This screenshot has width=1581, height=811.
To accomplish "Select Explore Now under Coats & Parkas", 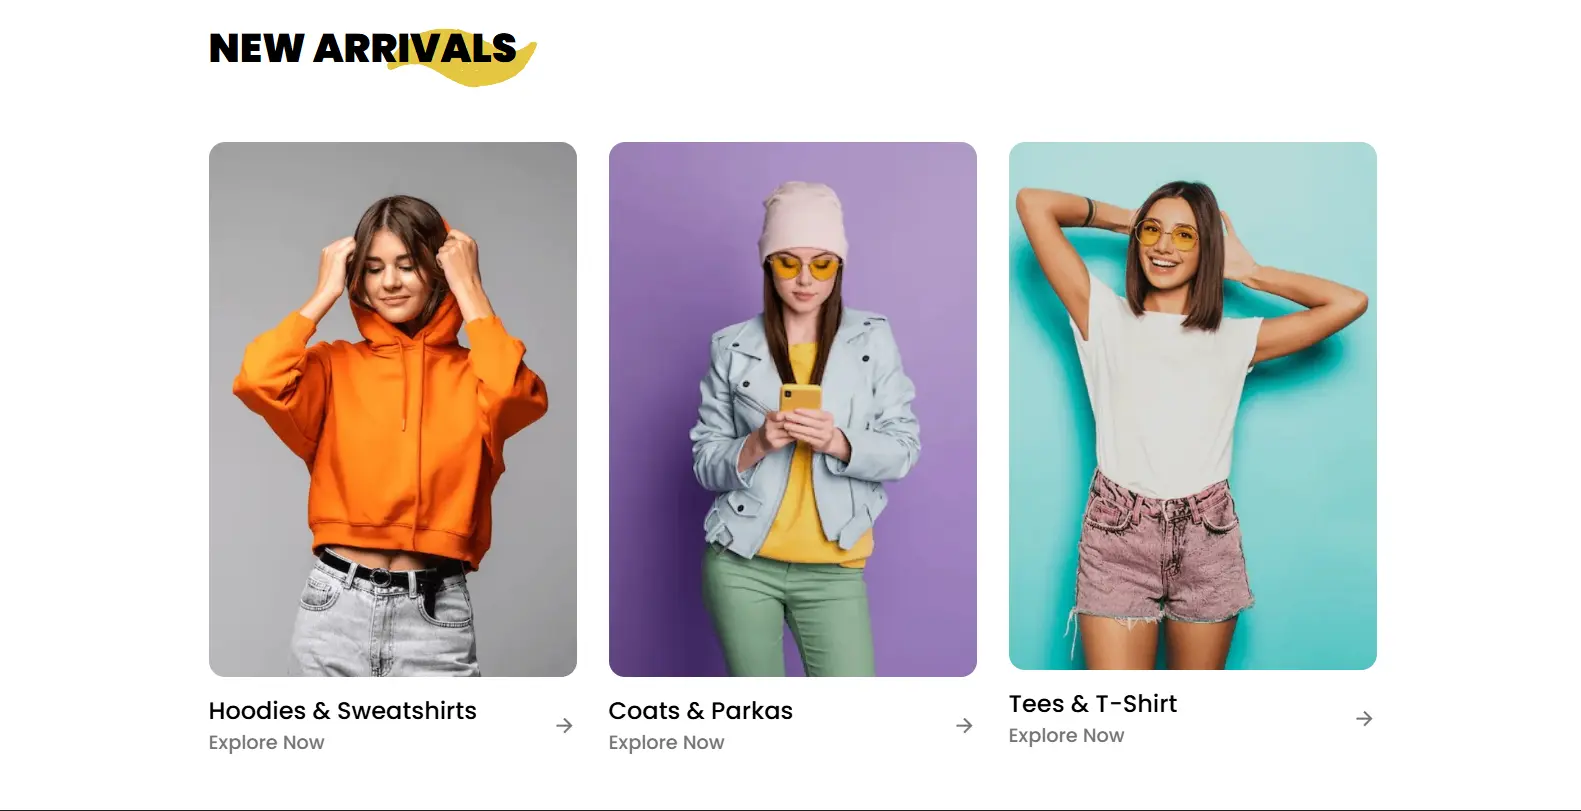I will [667, 743].
